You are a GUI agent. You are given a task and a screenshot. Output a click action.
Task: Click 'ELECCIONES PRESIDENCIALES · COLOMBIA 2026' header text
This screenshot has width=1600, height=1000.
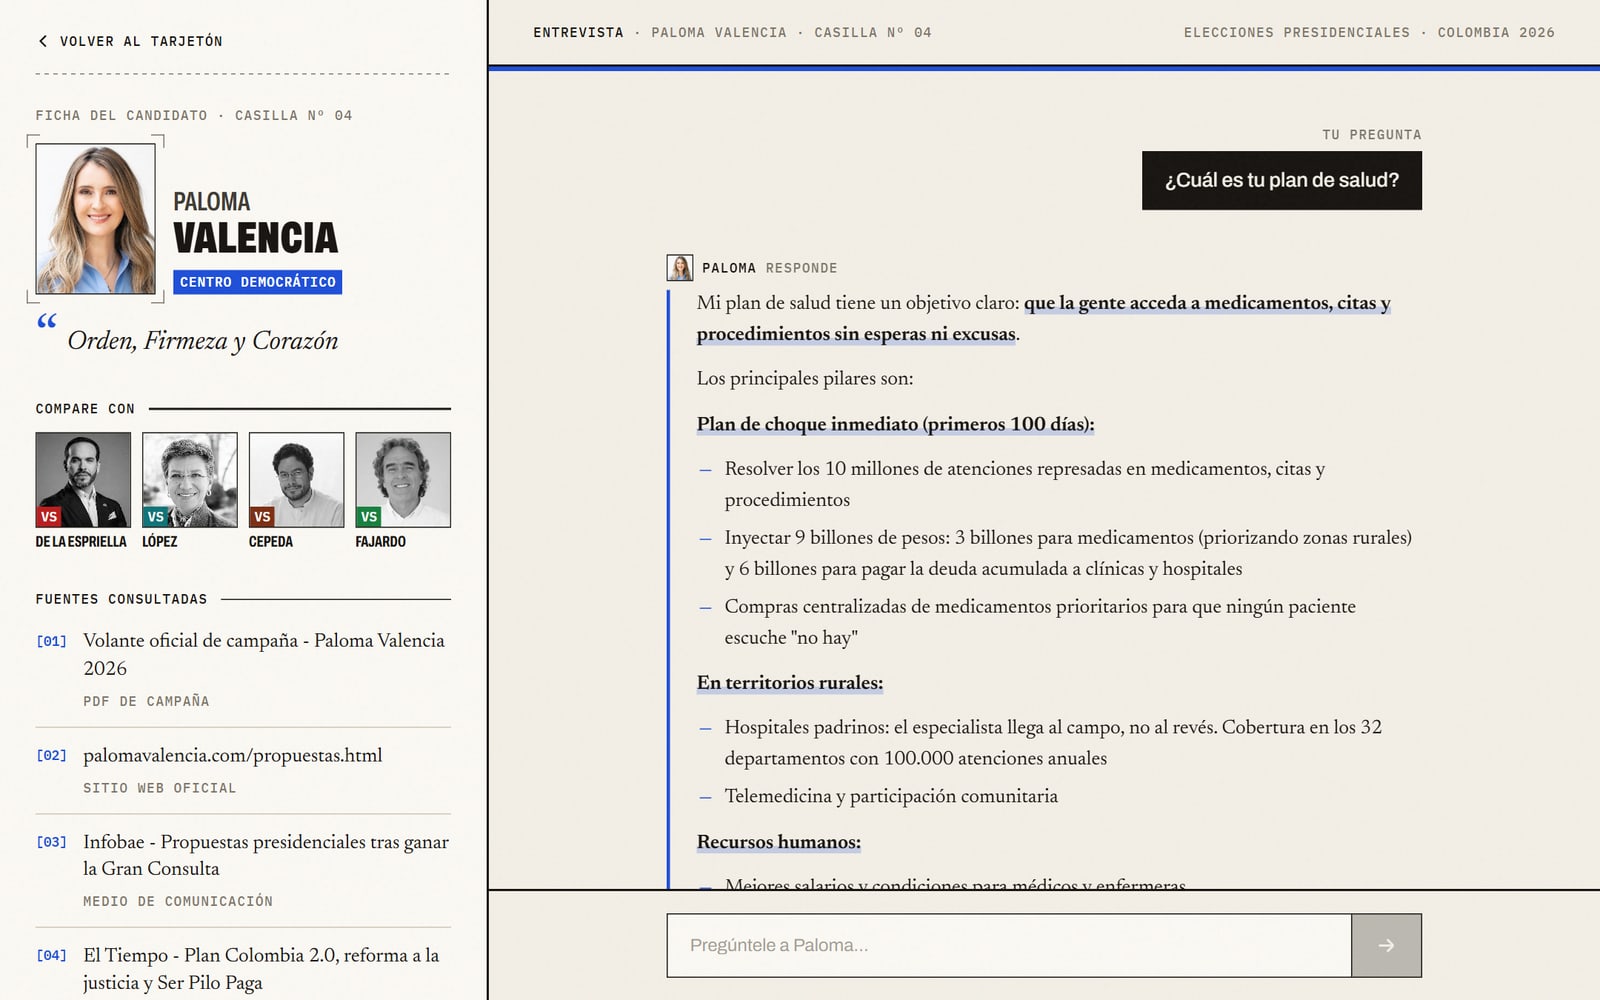1369,33
